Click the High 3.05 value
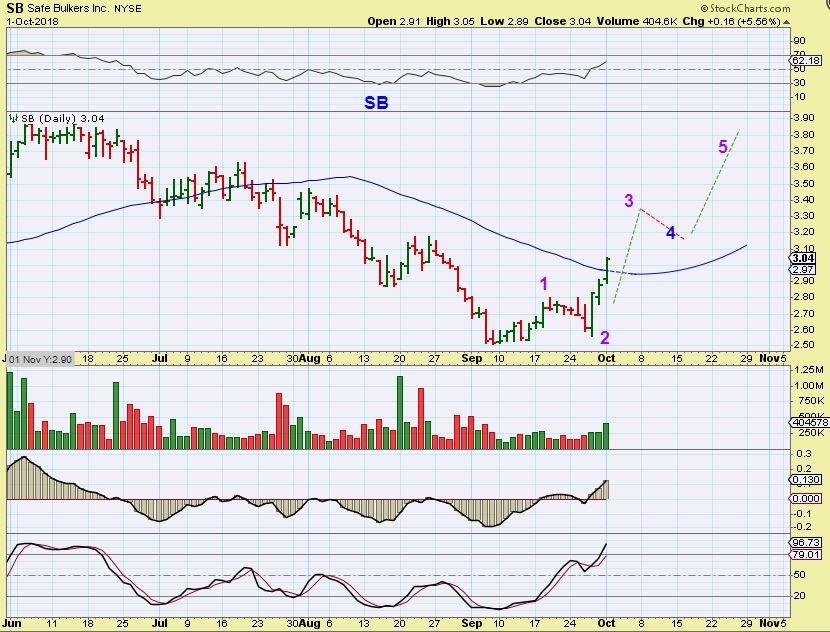The width and height of the screenshot is (830, 632). [x=449, y=22]
